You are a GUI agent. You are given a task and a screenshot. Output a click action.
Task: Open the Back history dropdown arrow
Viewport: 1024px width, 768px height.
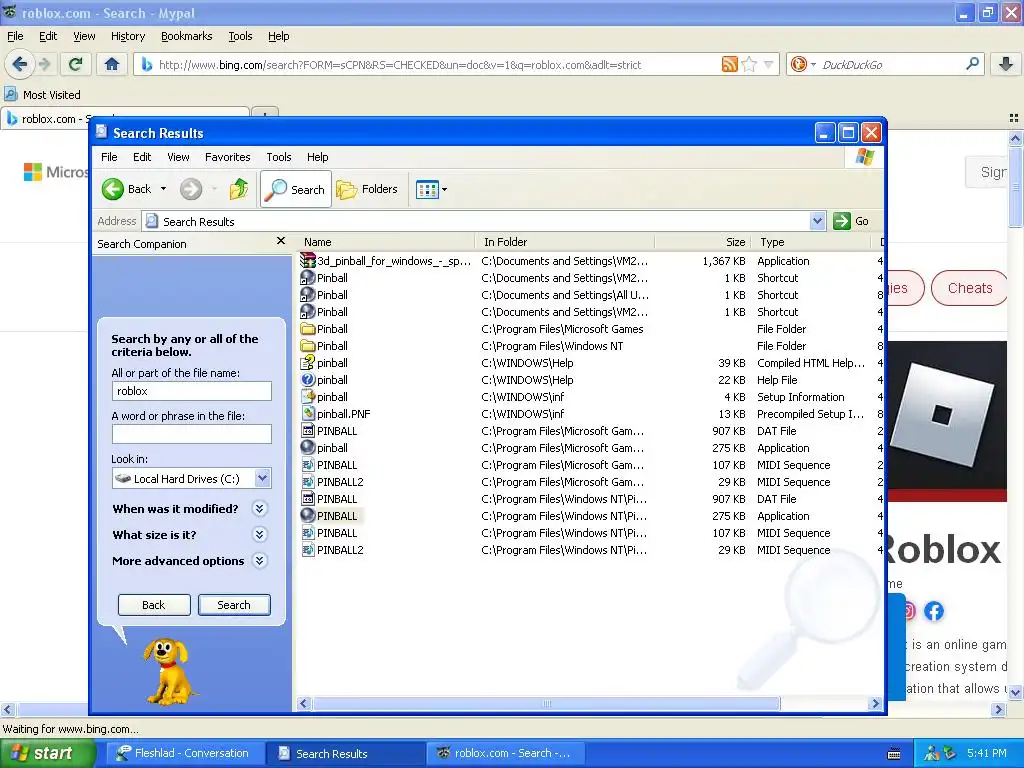tap(163, 189)
